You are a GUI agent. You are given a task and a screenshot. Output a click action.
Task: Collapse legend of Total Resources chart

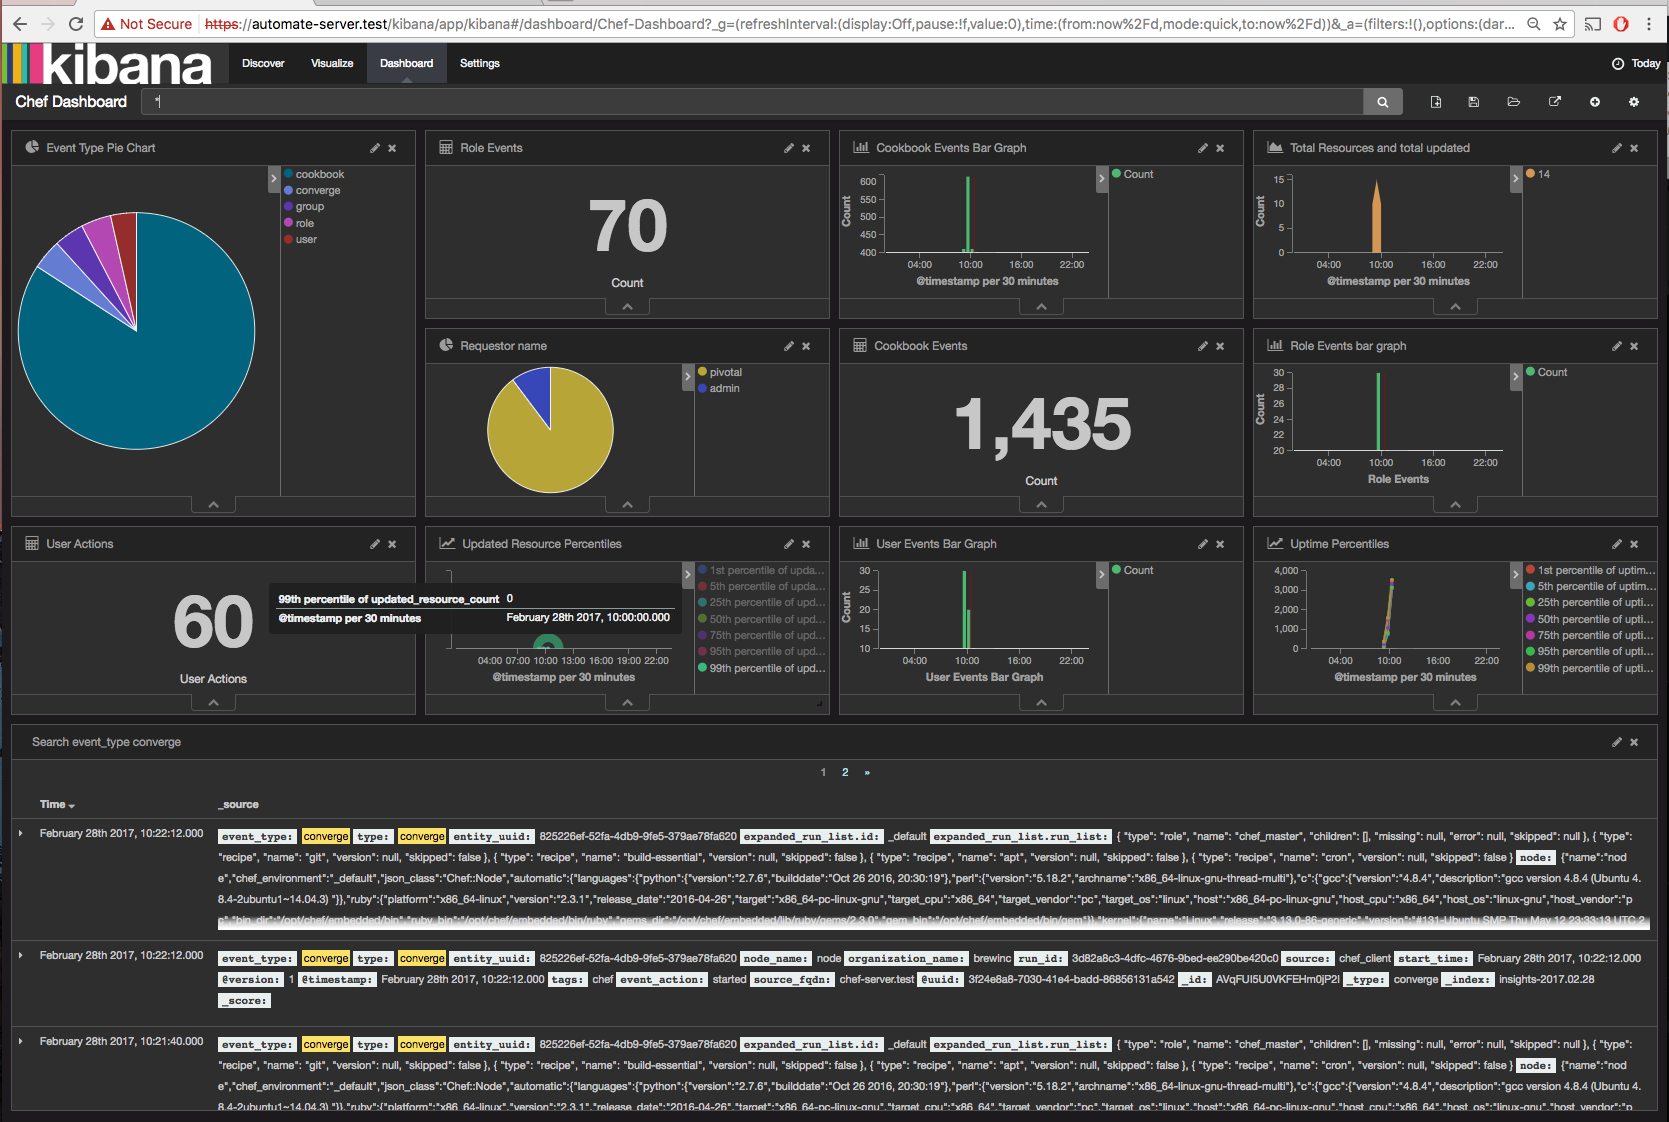[x=1516, y=179]
